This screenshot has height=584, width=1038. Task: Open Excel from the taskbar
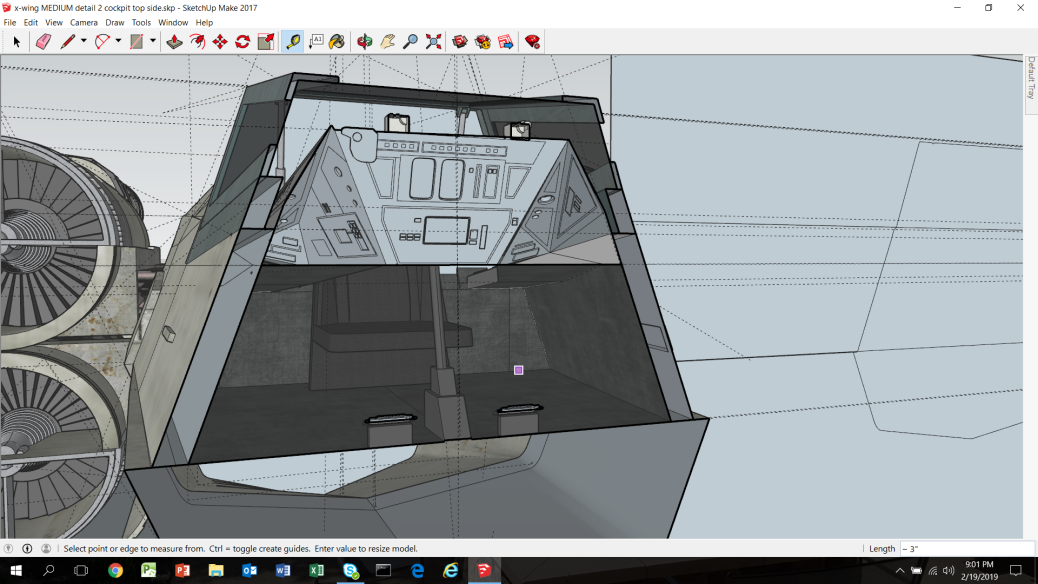[316, 570]
